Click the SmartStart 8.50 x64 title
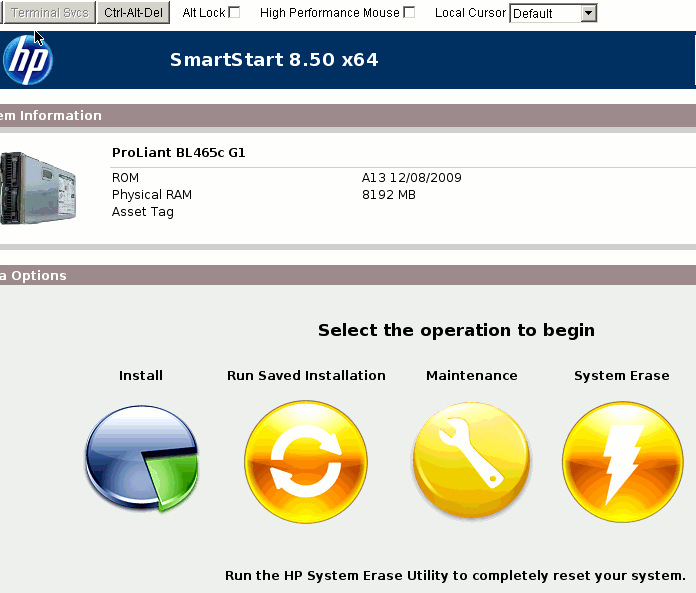Screen dimensions: 696x593 pyautogui.click(x=274, y=60)
